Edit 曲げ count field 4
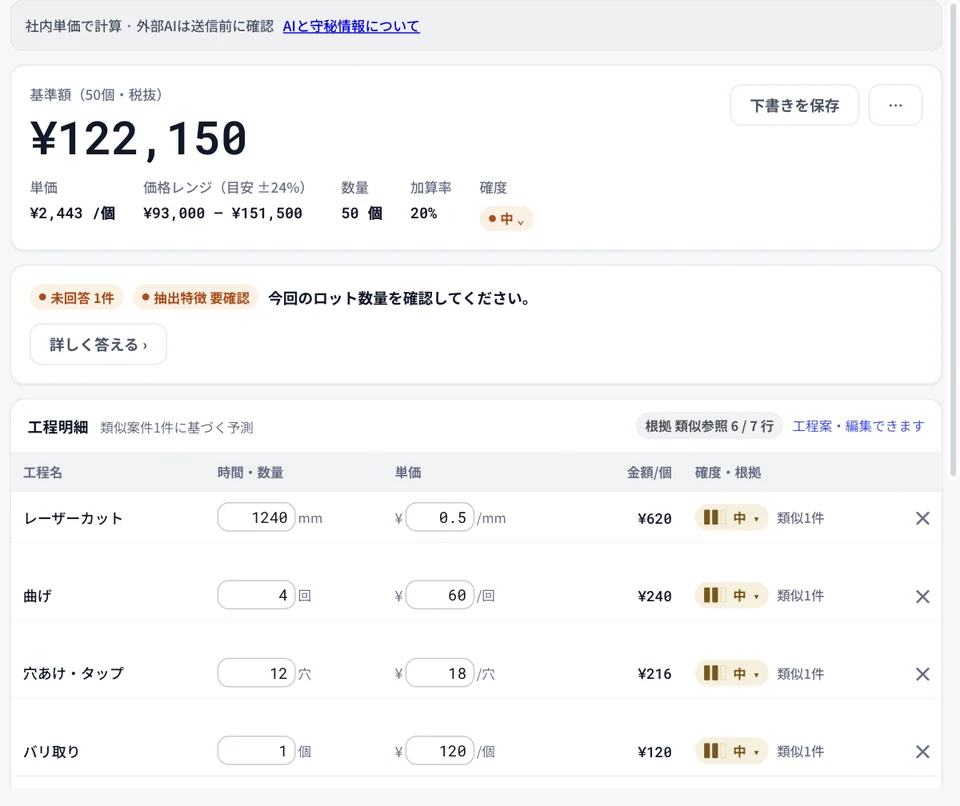The image size is (960, 806). tap(256, 595)
